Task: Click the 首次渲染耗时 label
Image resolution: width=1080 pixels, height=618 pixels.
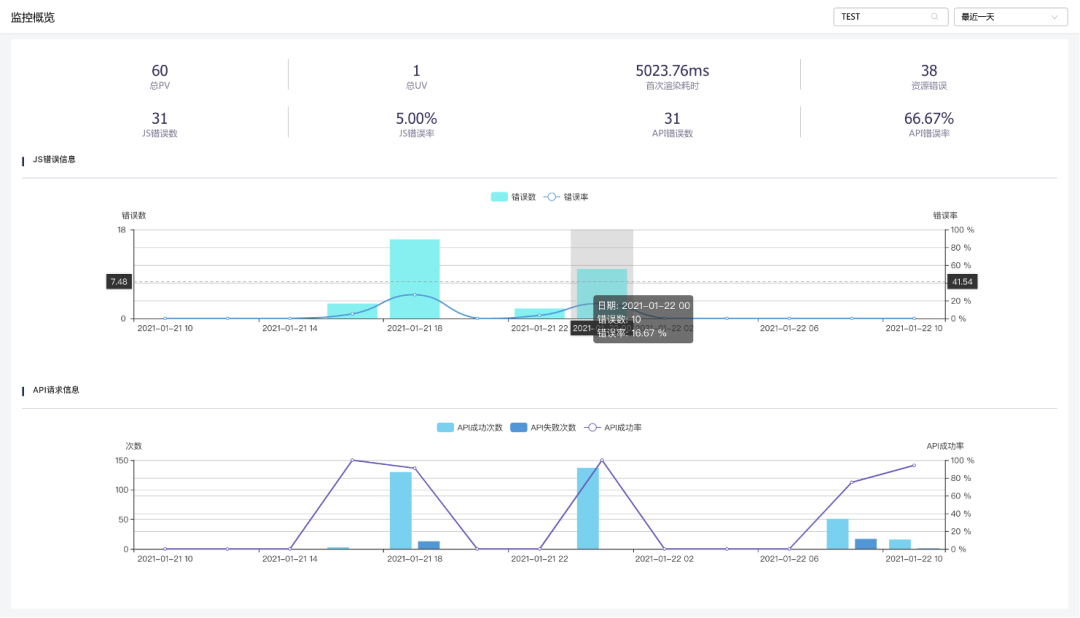Action: pos(672,86)
